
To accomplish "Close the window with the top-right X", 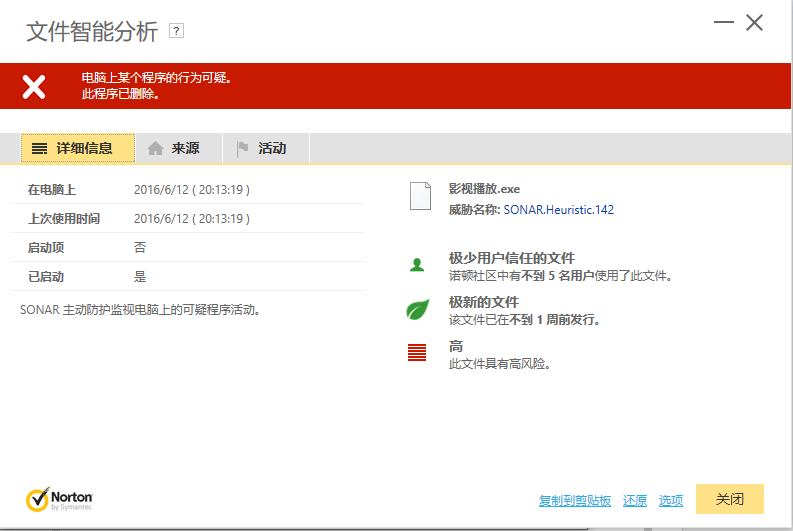I will tap(754, 23).
